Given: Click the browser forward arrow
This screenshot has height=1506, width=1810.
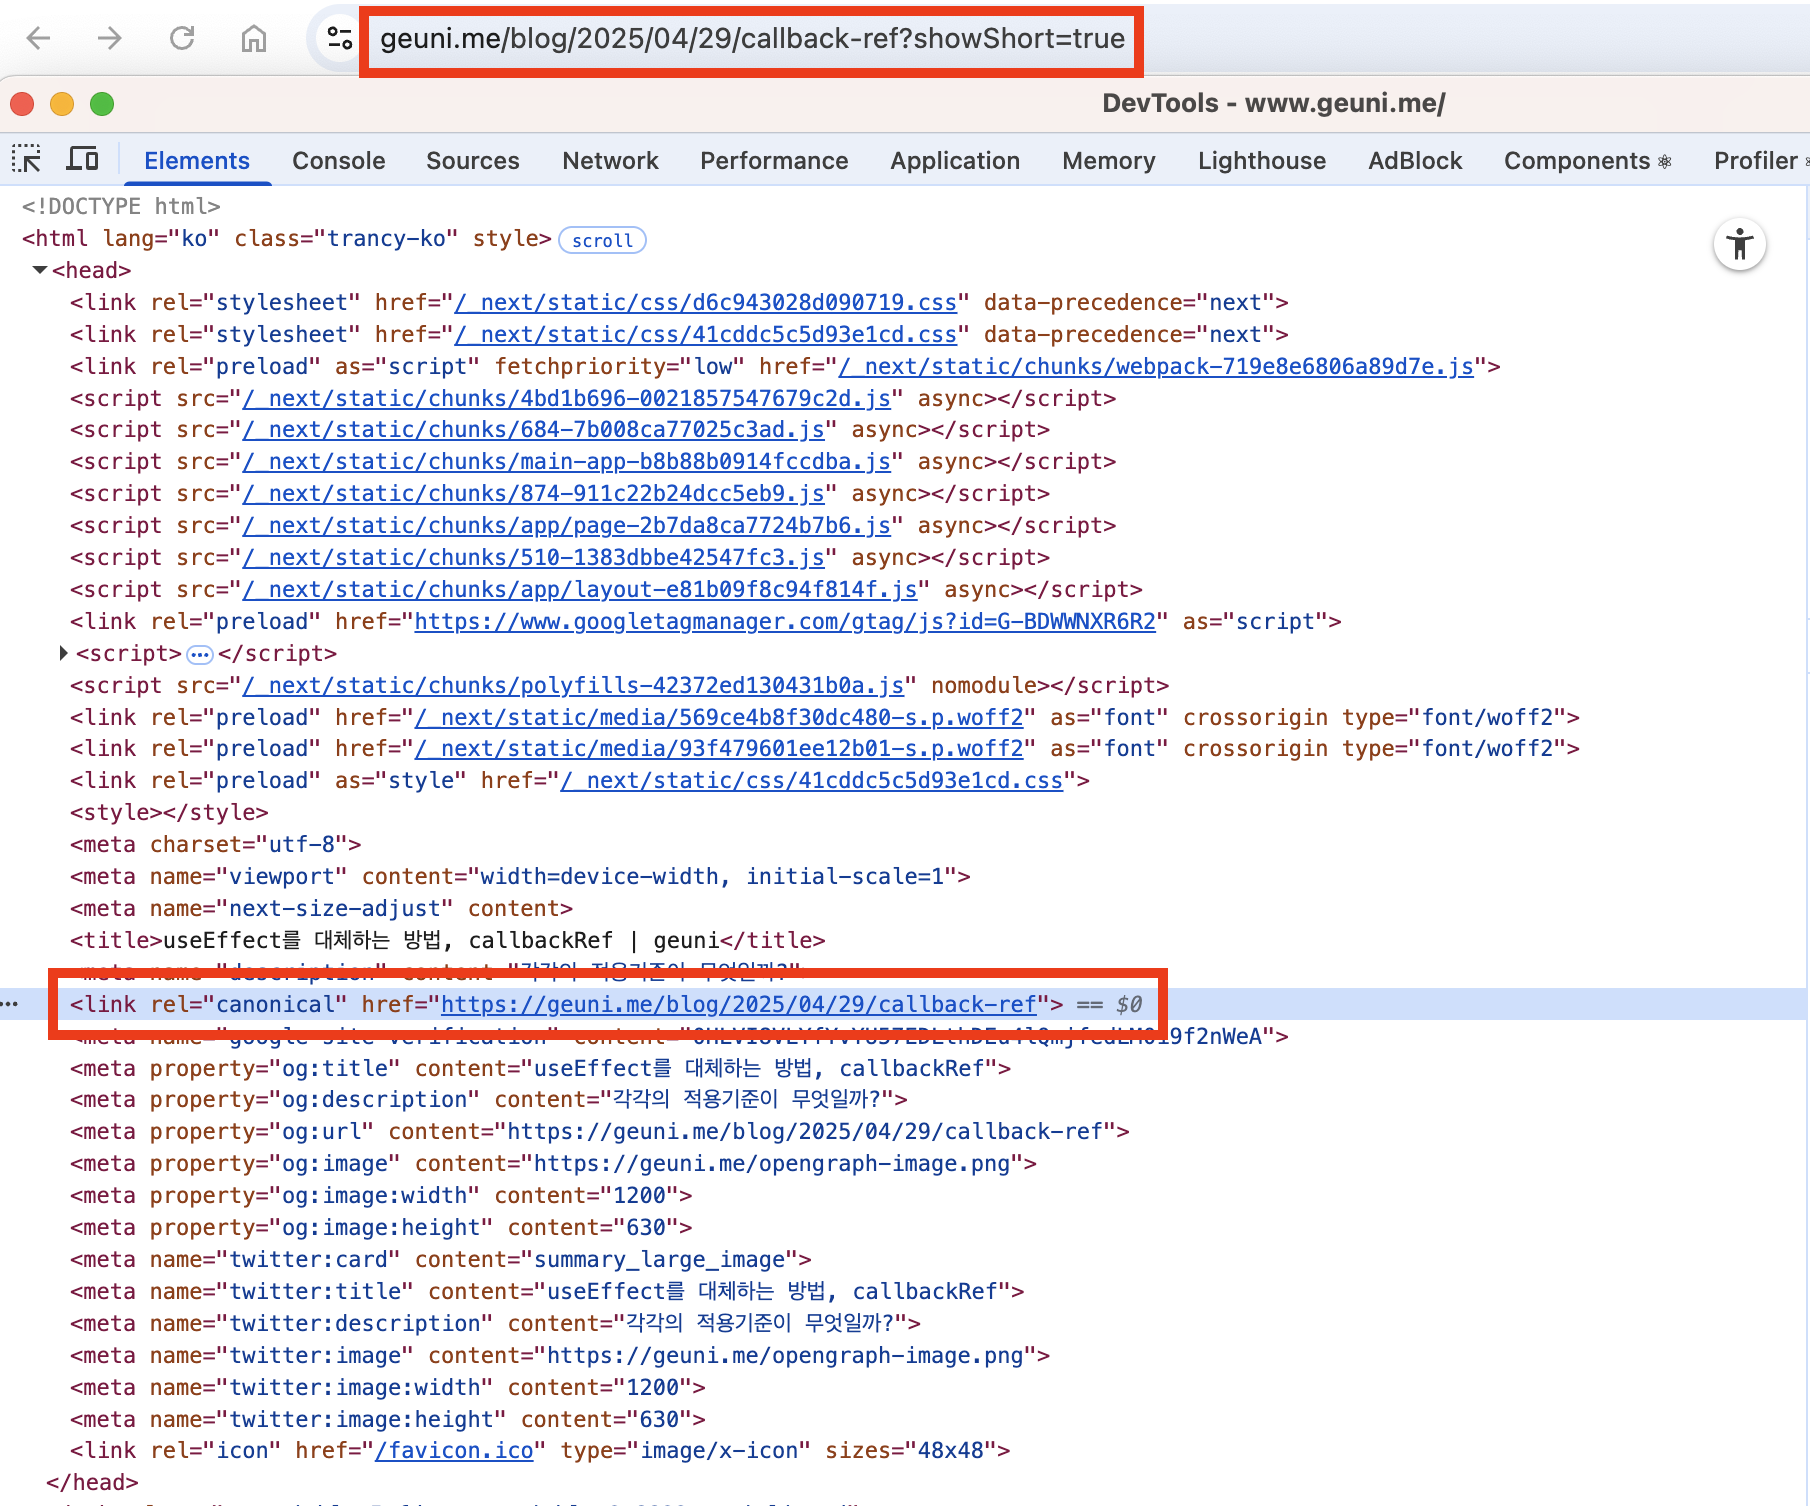Looking at the screenshot, I should [x=110, y=39].
